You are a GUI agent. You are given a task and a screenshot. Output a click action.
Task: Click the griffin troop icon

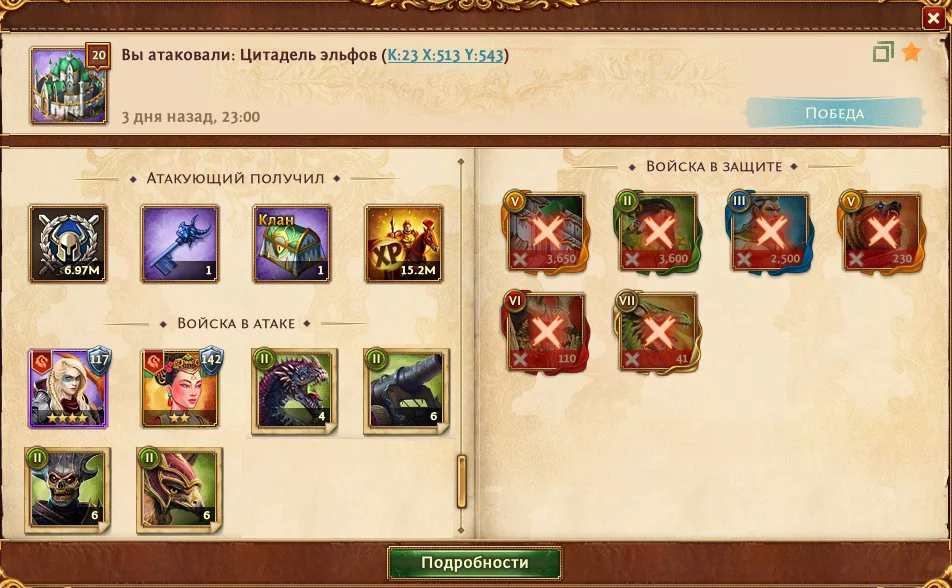pyautogui.click(x=179, y=491)
